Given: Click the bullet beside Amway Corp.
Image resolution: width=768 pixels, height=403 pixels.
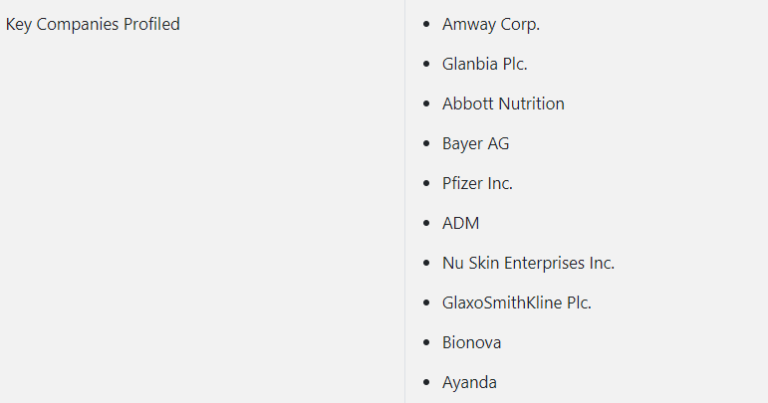Looking at the screenshot, I should (x=427, y=25).
